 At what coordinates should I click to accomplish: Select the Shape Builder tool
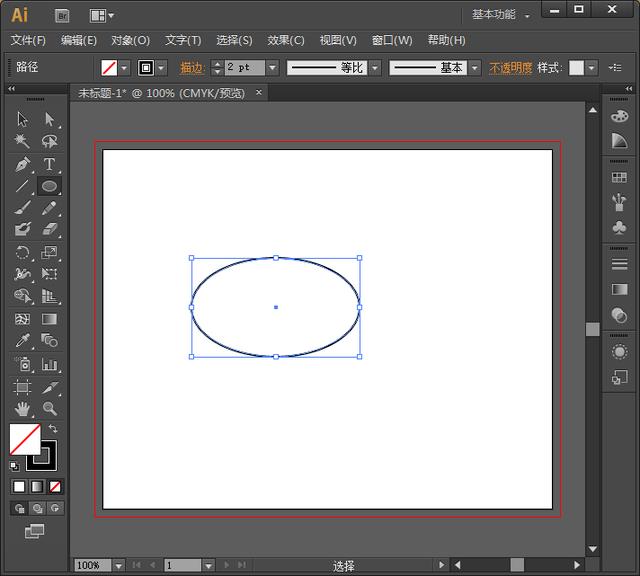[22, 296]
